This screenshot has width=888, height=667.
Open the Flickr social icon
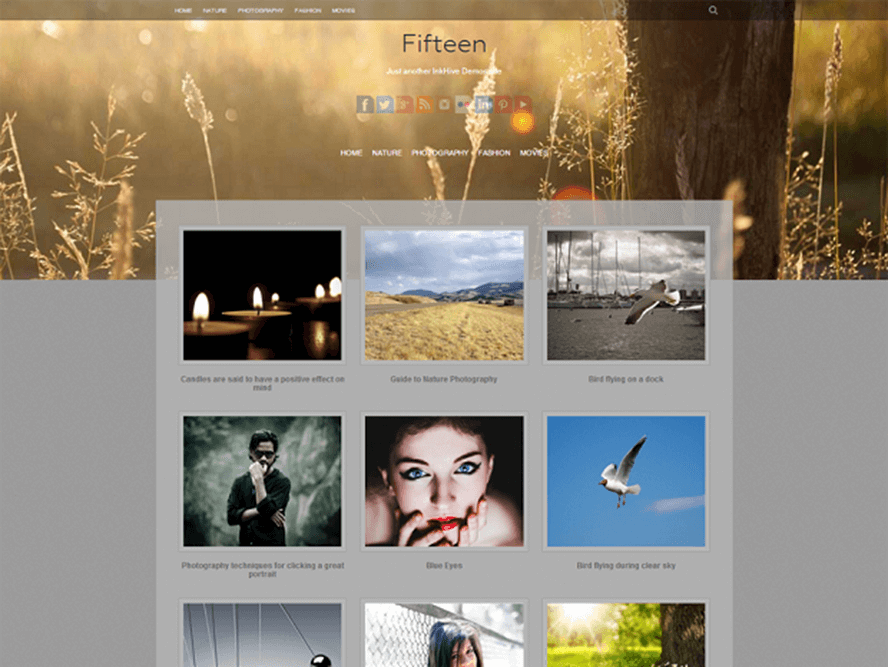(463, 104)
